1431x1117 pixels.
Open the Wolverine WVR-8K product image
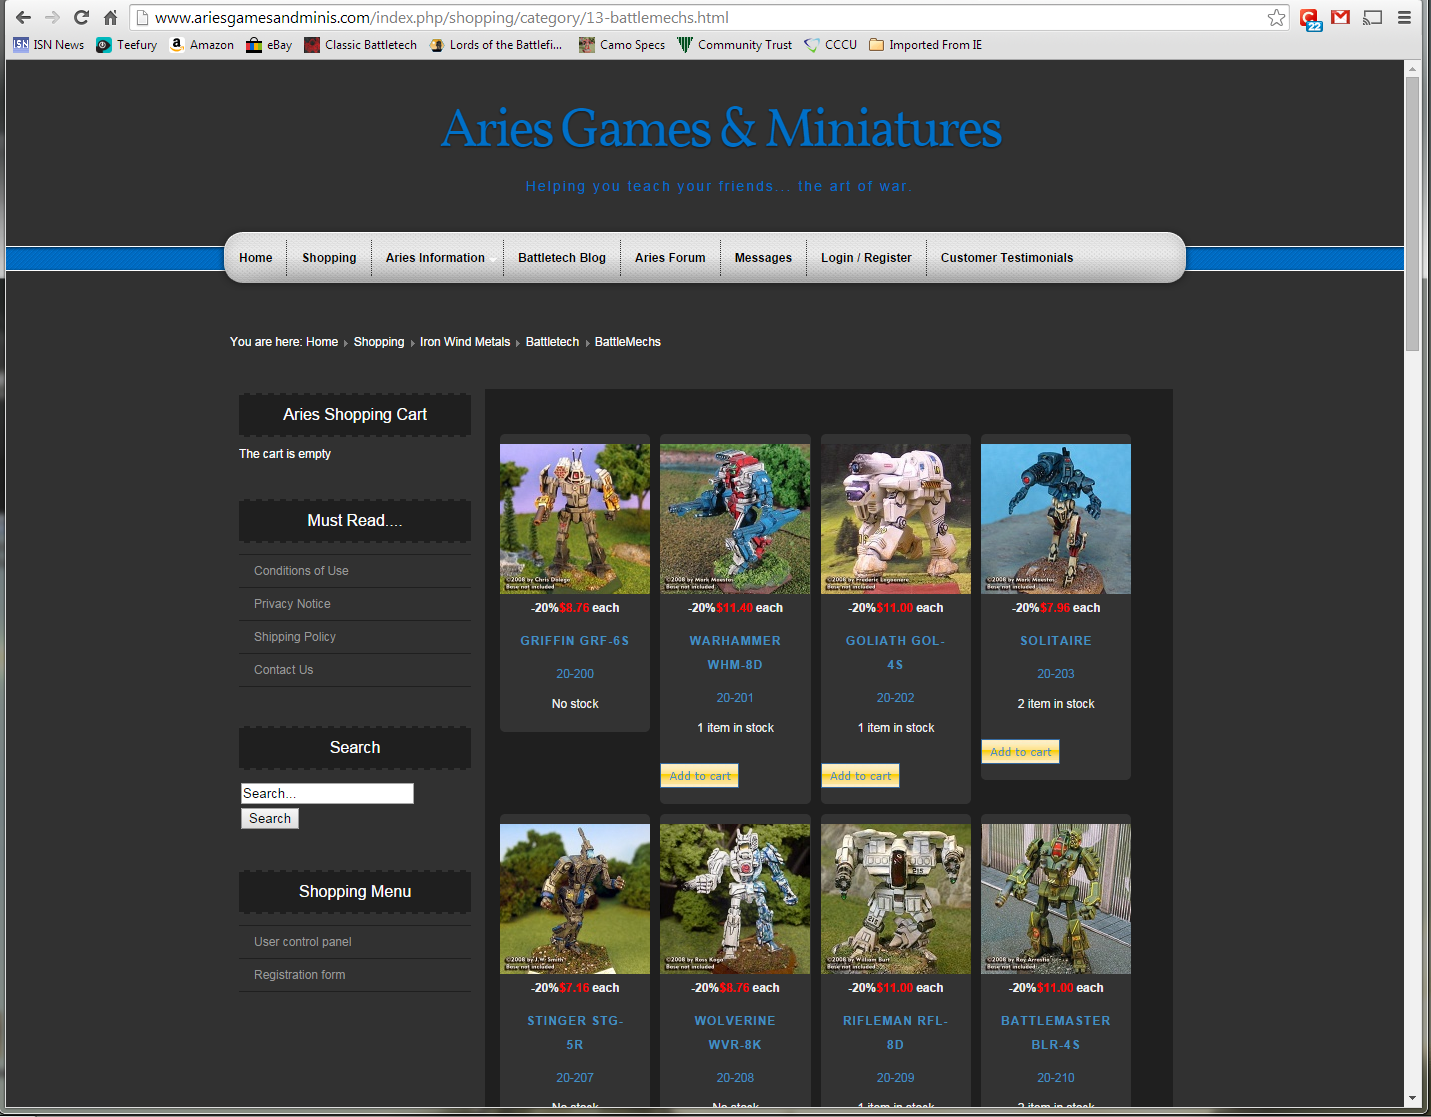coord(735,899)
